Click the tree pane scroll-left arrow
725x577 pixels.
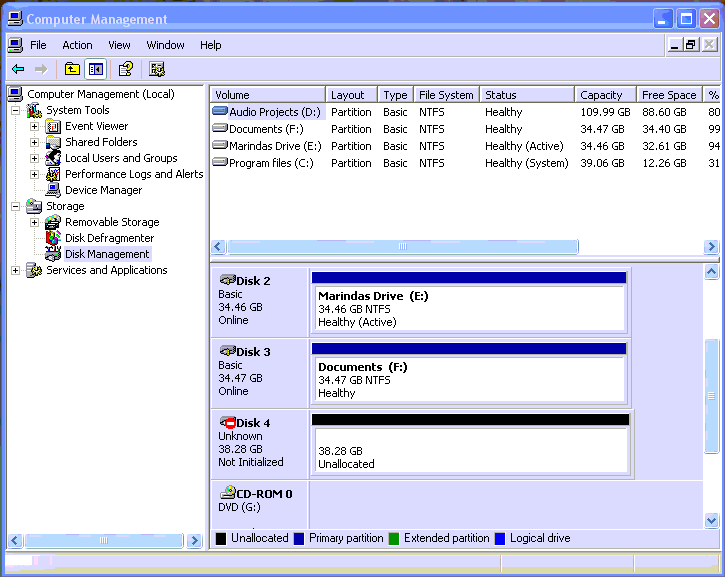click(15, 540)
